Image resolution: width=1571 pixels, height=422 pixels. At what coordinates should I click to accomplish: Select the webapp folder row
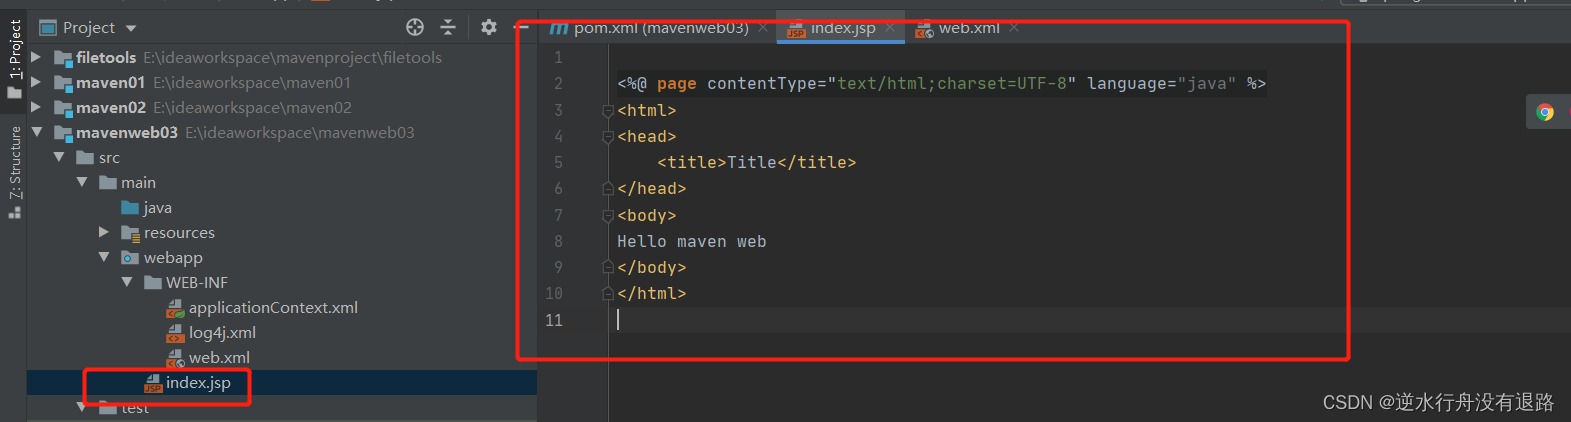(161, 257)
